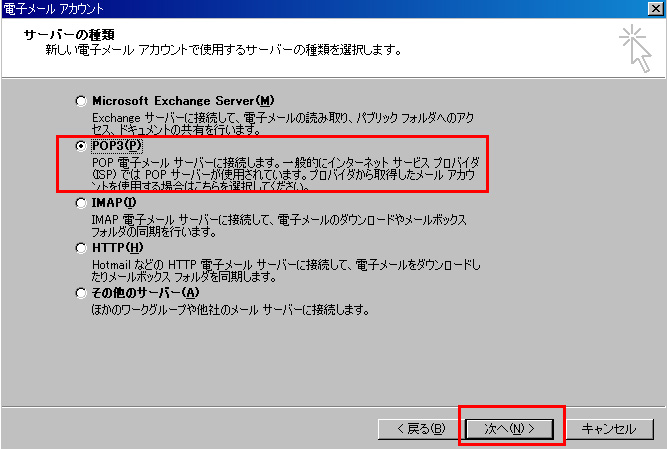Close the 電子メール アカウント dialog with X
This screenshot has width=667, height=449.
[656, 9]
